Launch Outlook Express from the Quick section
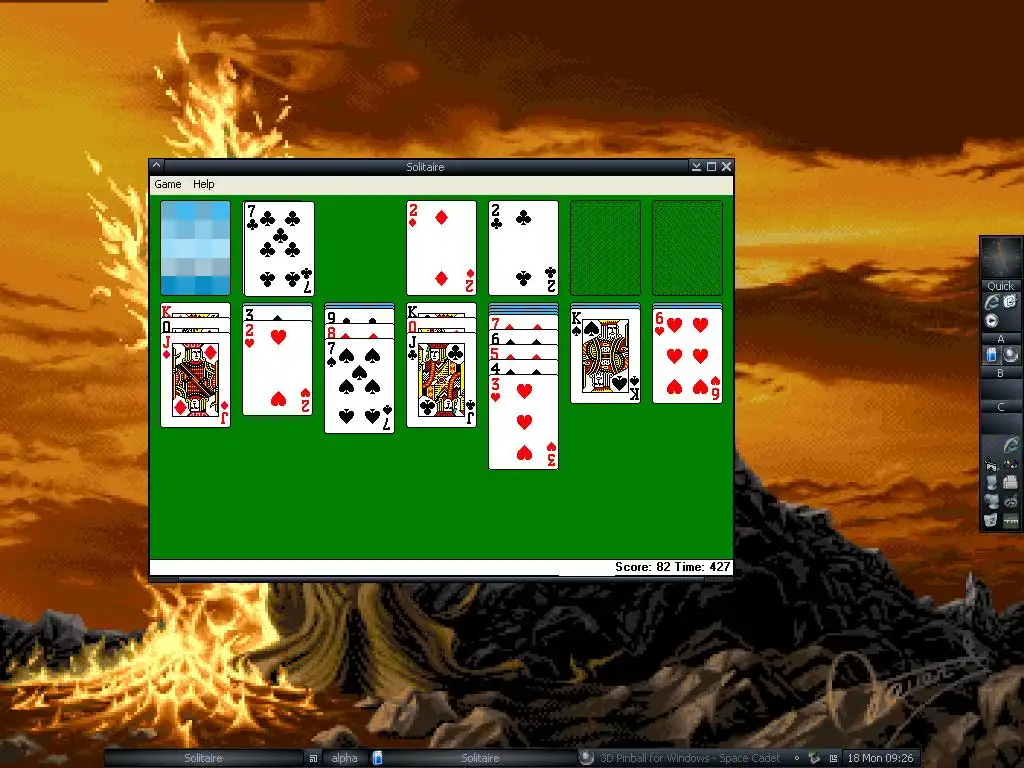 pyautogui.click(x=1010, y=302)
